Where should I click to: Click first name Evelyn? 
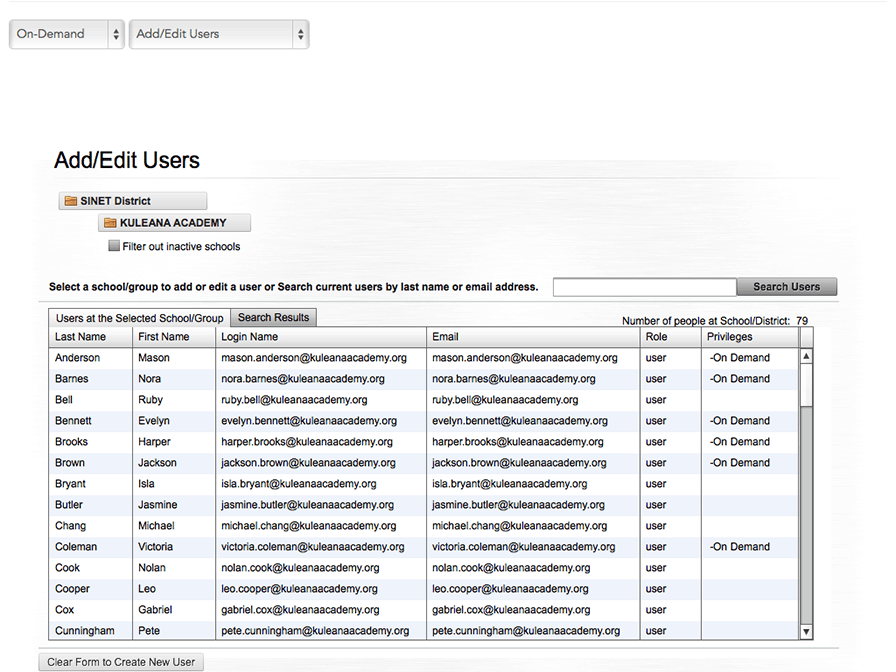coord(154,421)
